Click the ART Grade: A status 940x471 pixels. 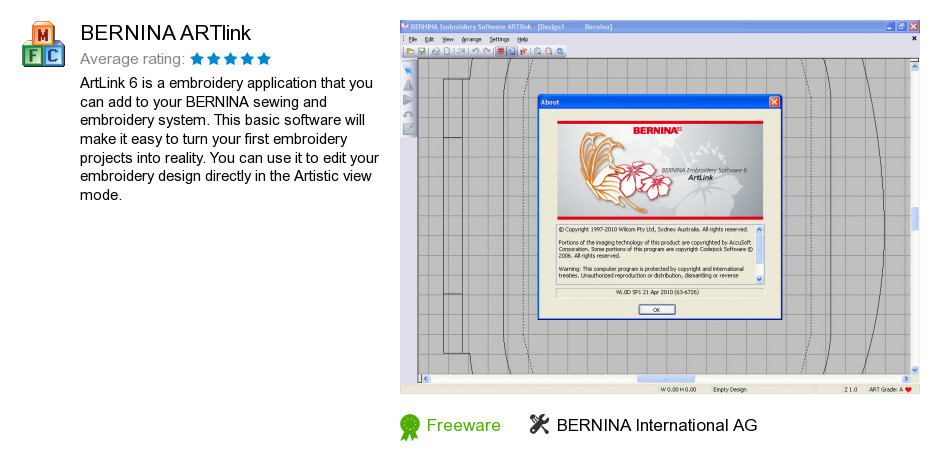[x=885, y=390]
